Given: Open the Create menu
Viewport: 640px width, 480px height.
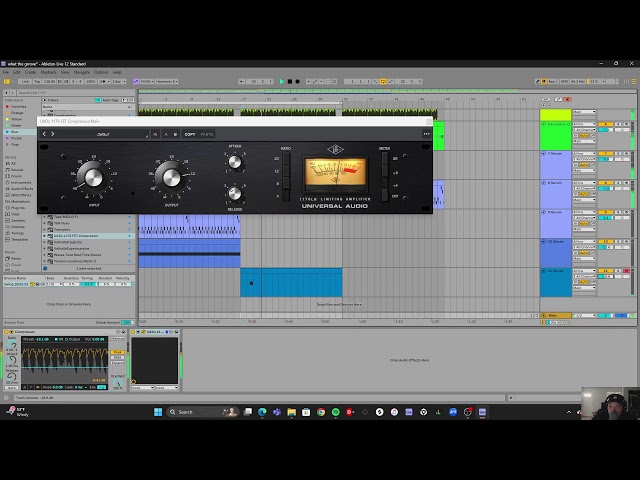Looking at the screenshot, I should pyautogui.click(x=30, y=72).
